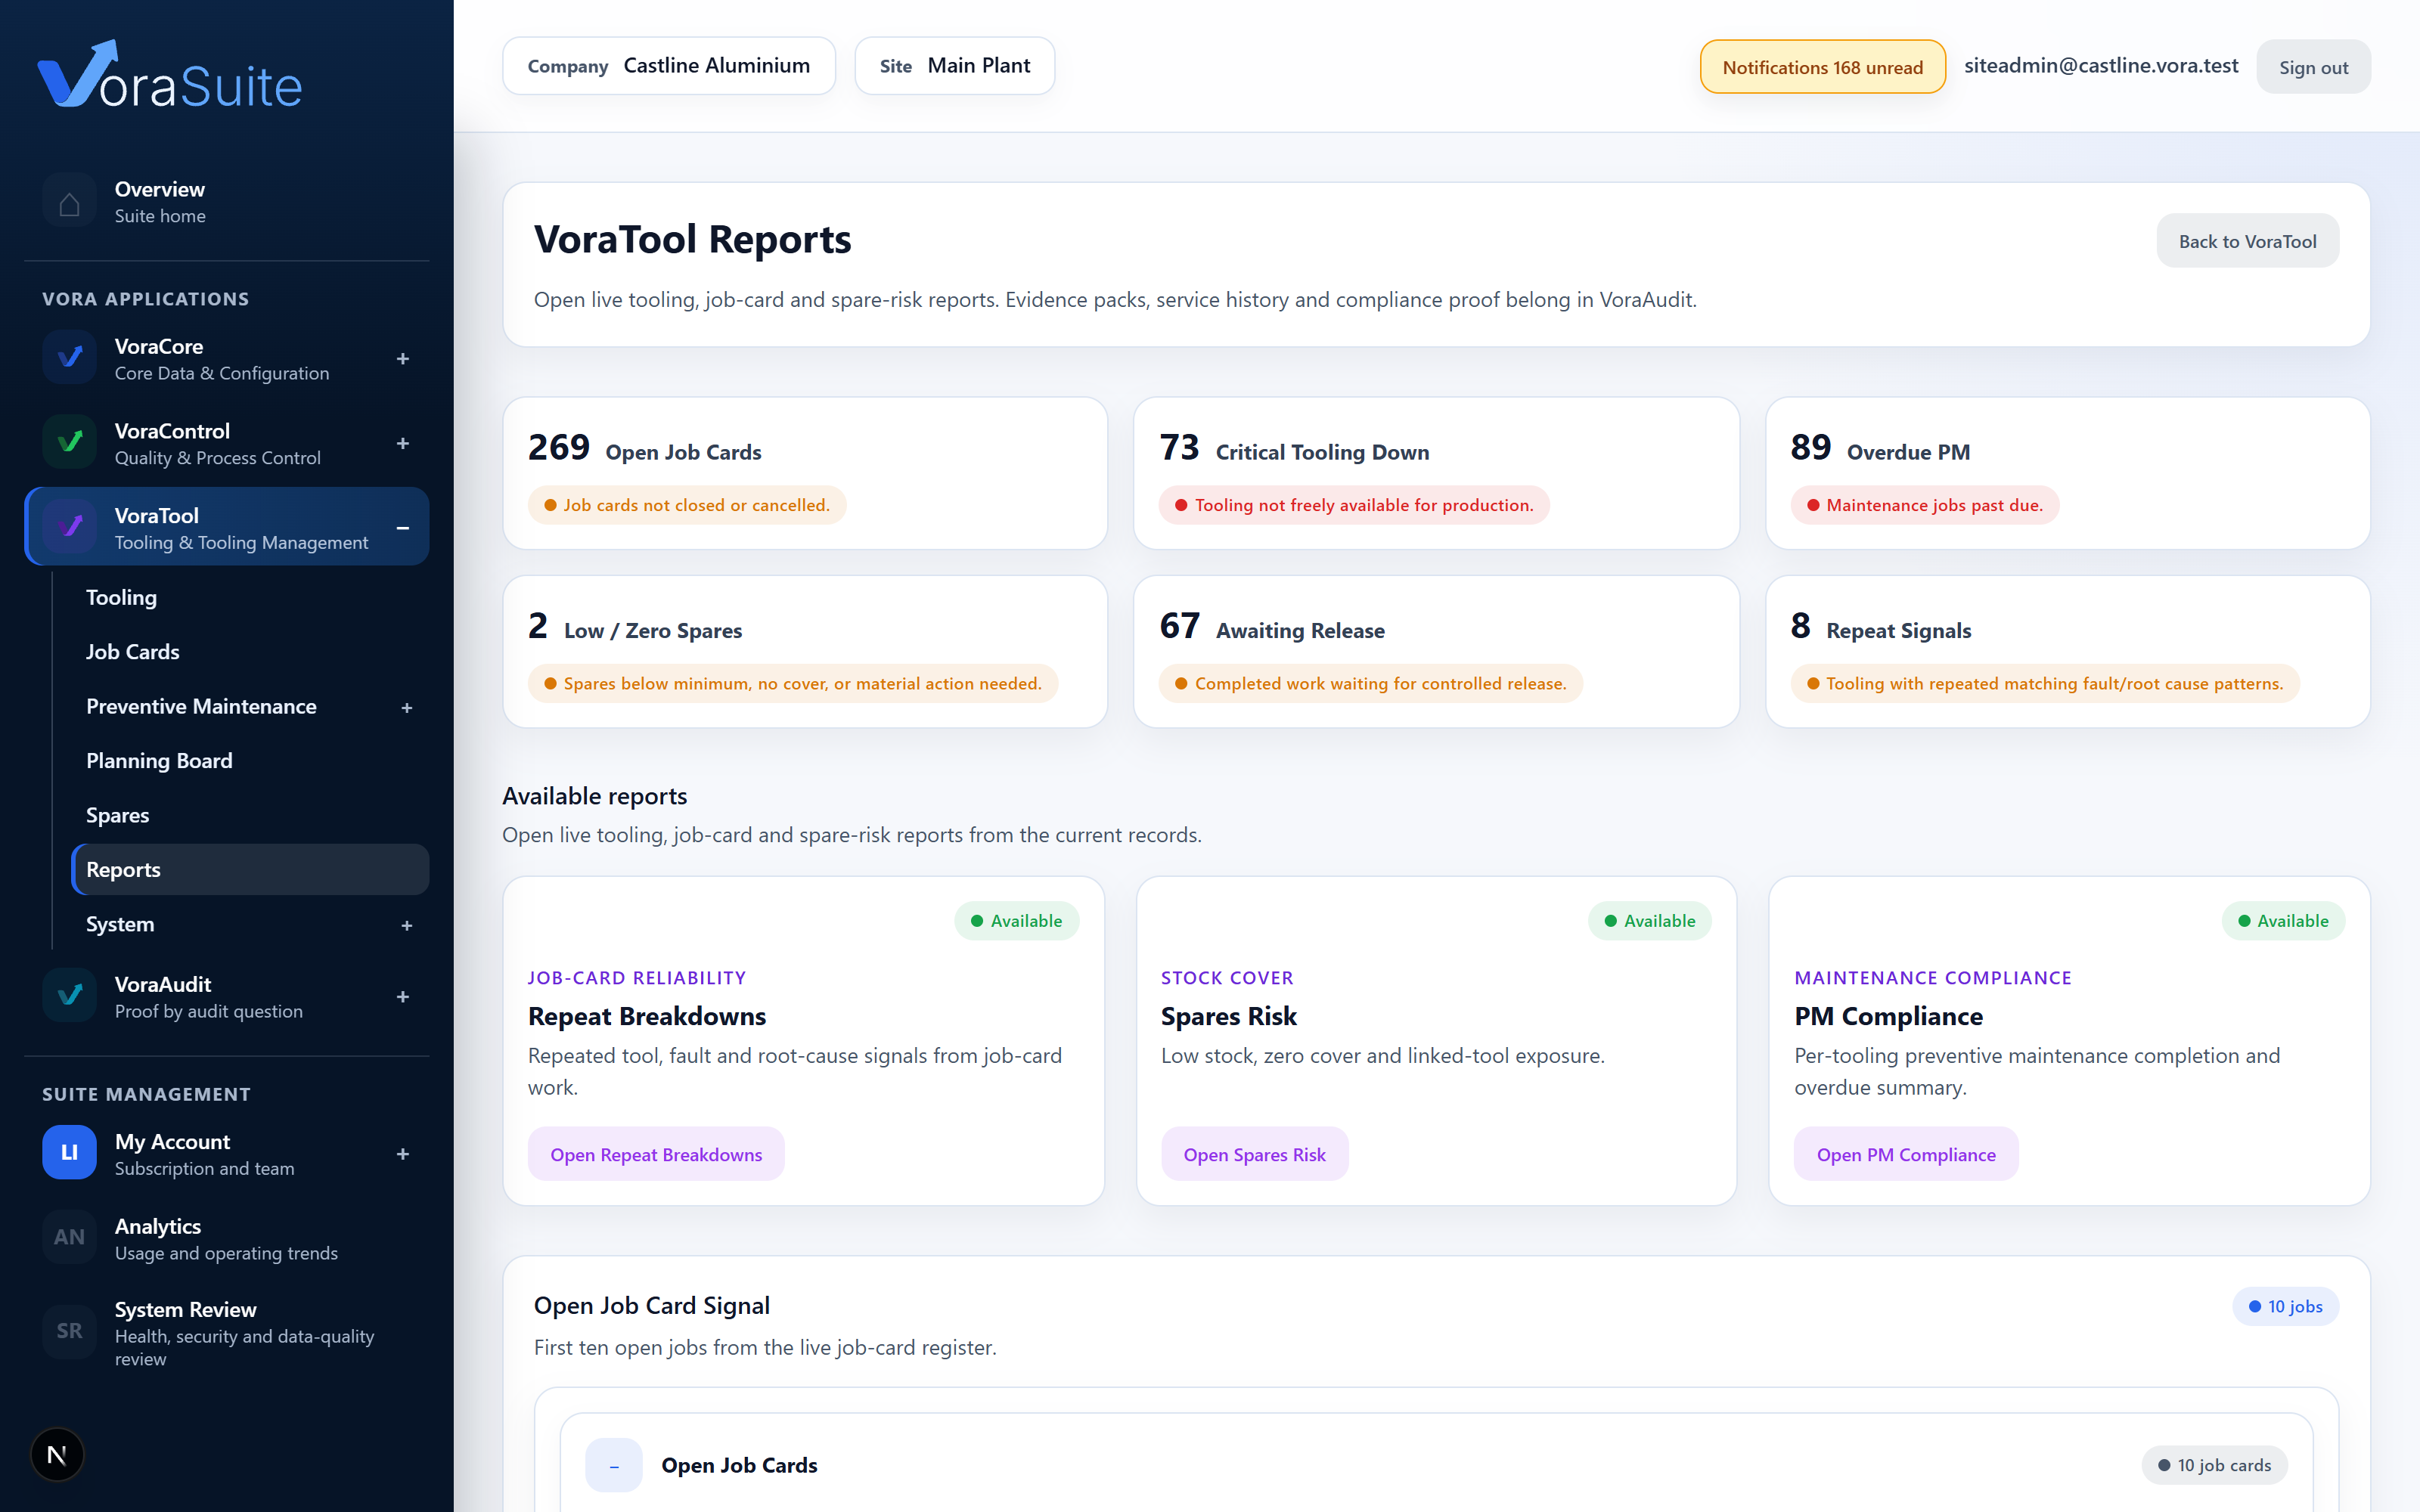Open Overview Suite home
The width and height of the screenshot is (2420, 1512).
click(x=226, y=201)
